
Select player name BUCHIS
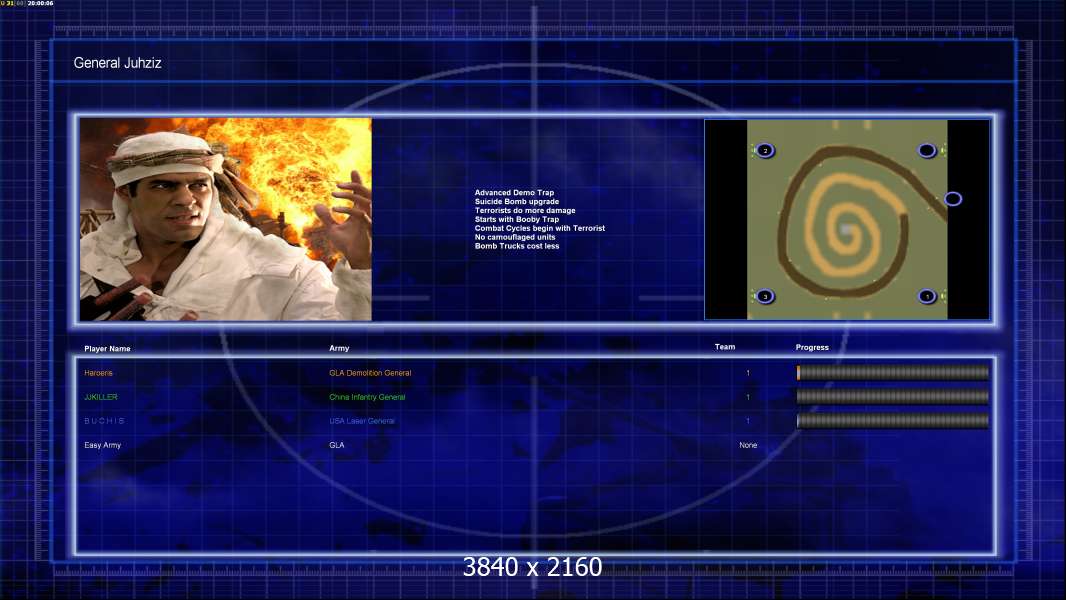click(x=105, y=421)
